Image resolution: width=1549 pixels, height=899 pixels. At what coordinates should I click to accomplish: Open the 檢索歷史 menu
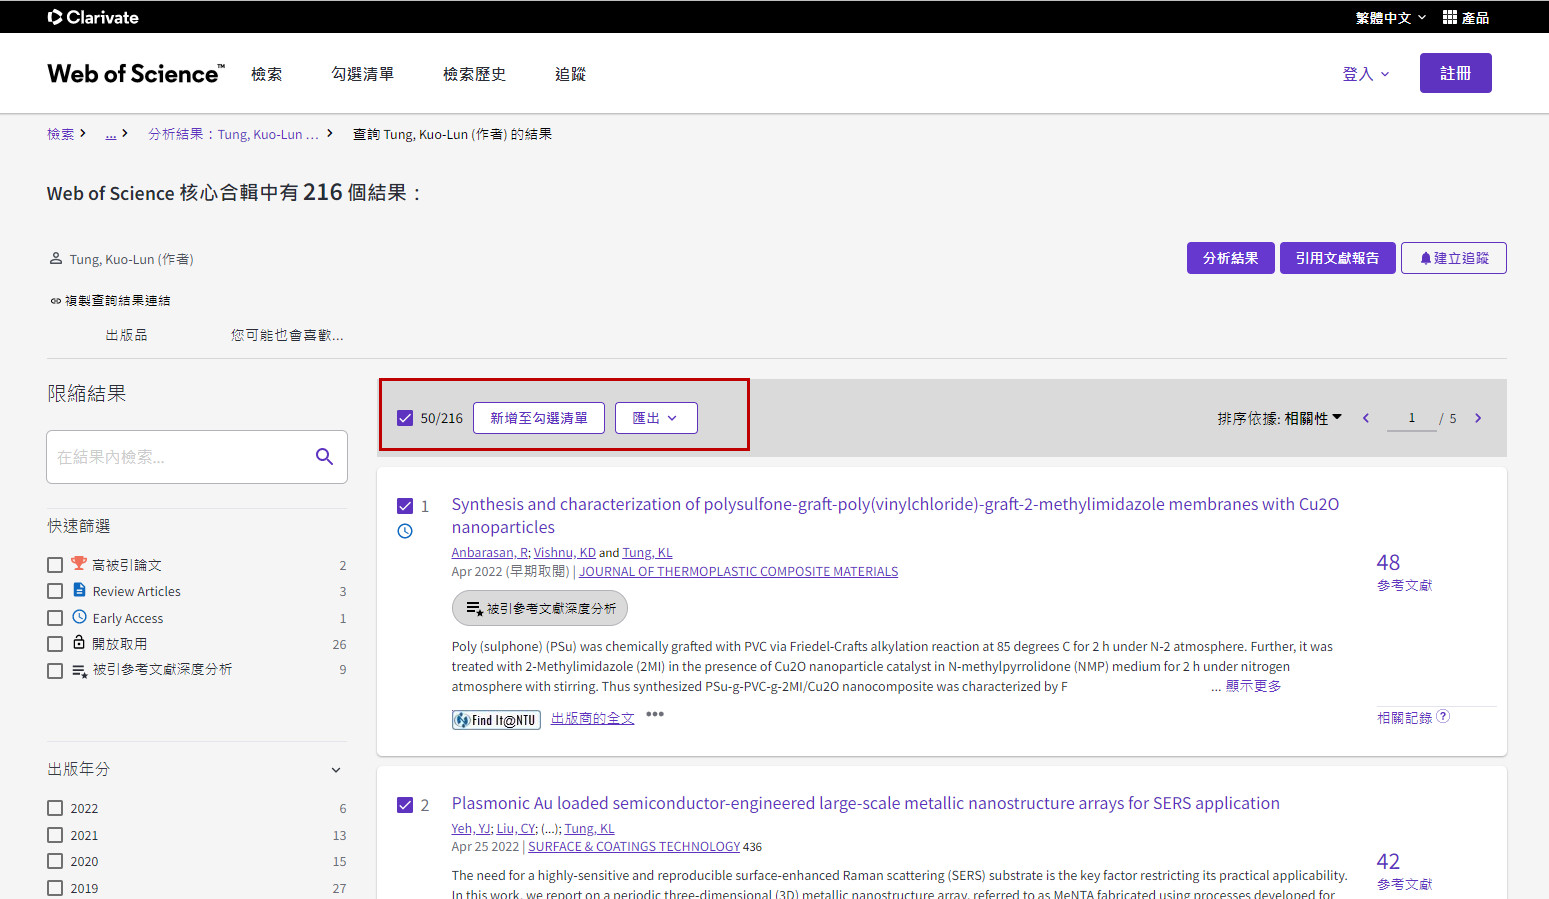(x=474, y=74)
